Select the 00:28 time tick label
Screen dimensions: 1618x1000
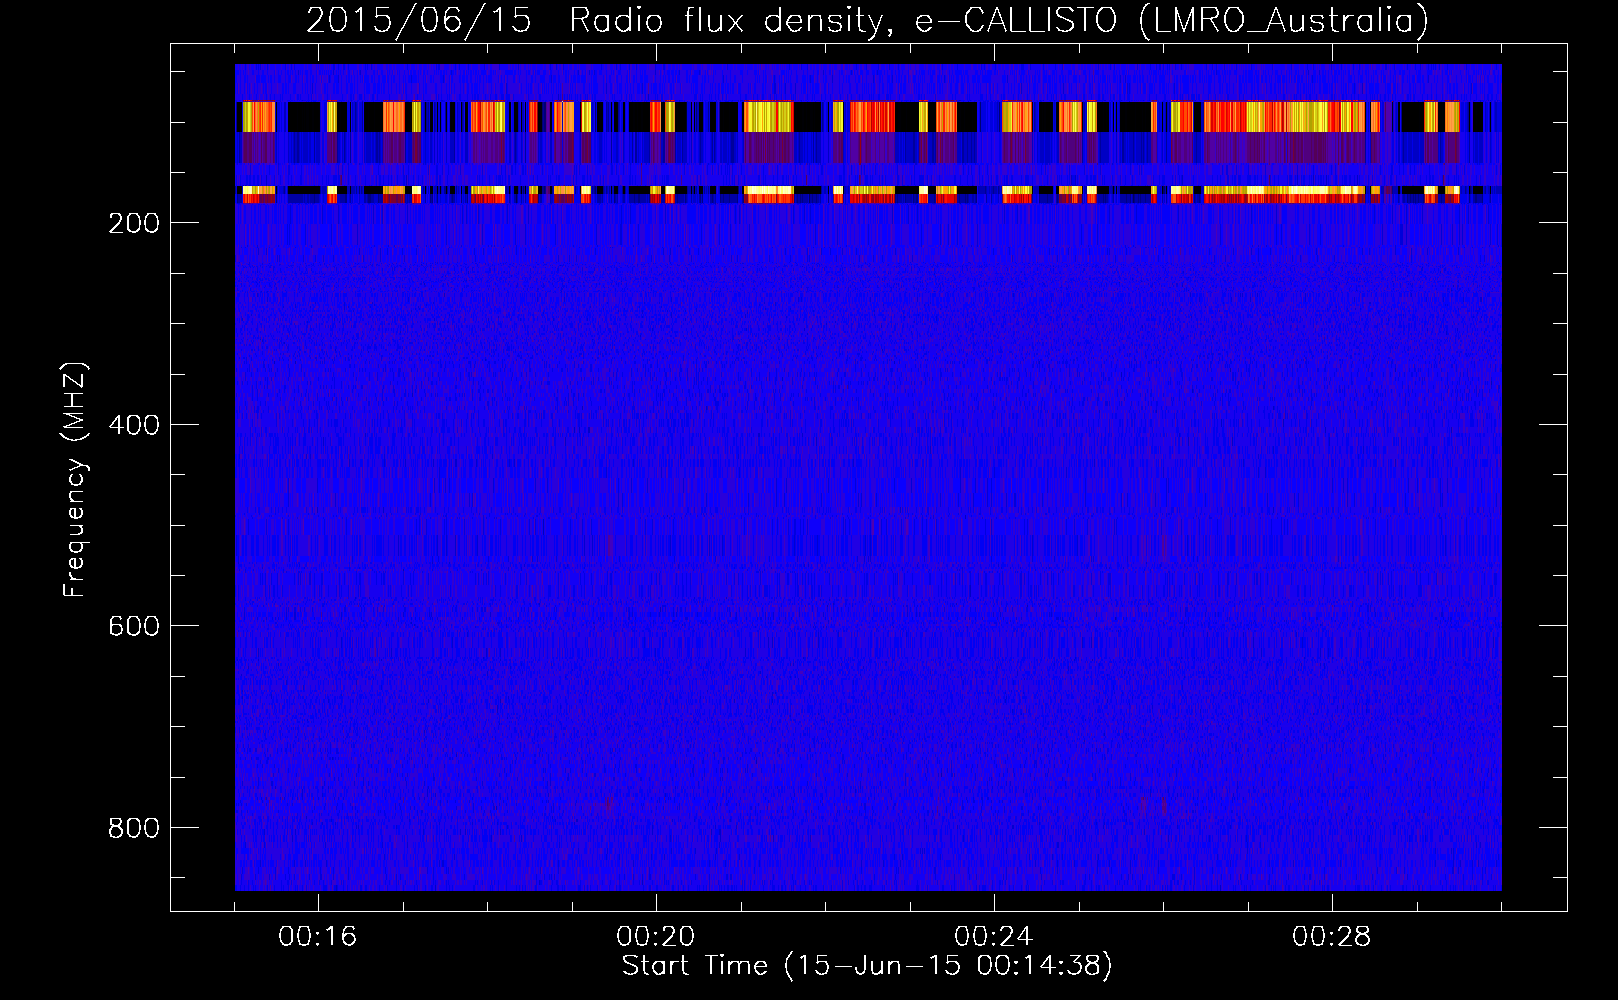(1332, 937)
